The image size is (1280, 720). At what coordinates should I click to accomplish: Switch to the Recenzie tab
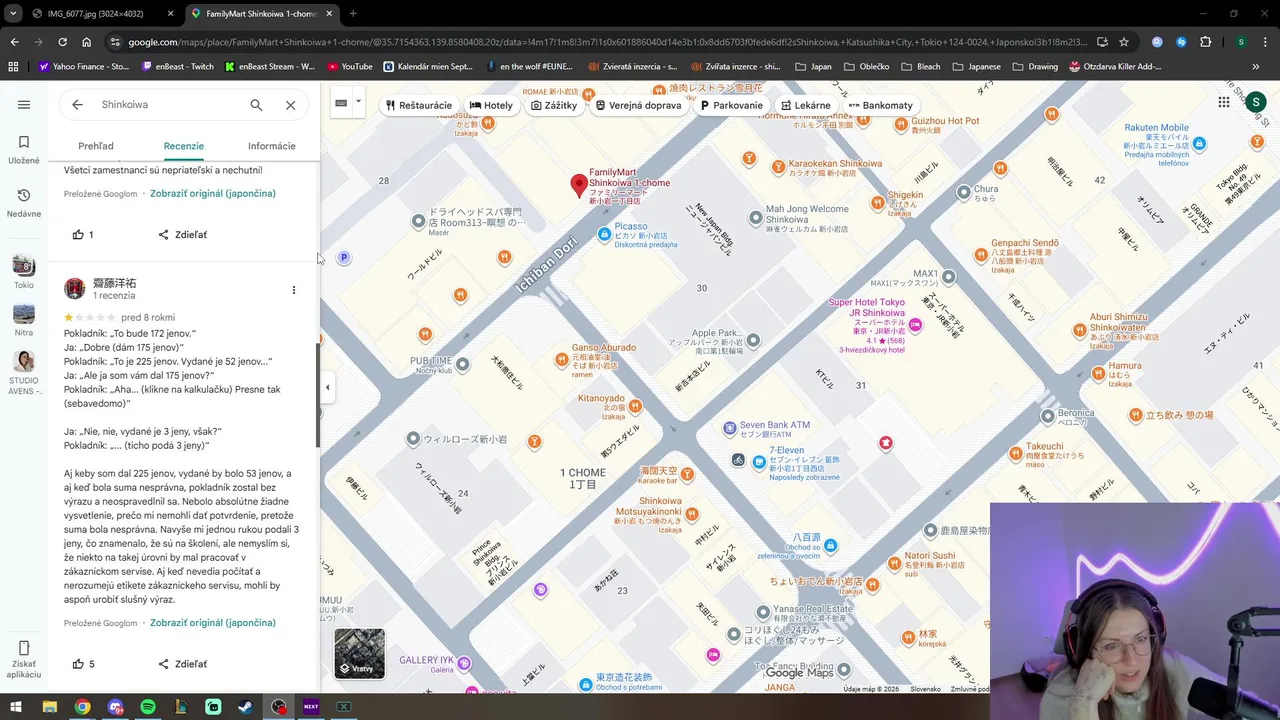click(184, 146)
